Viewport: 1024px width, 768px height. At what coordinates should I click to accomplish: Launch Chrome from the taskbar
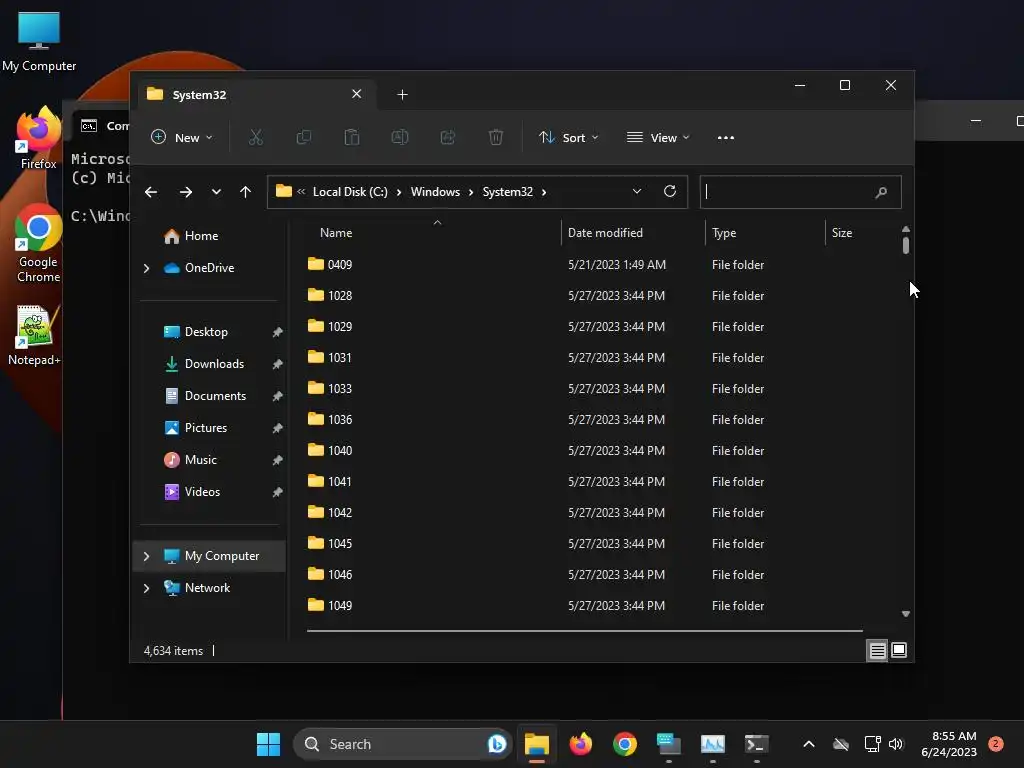point(625,744)
